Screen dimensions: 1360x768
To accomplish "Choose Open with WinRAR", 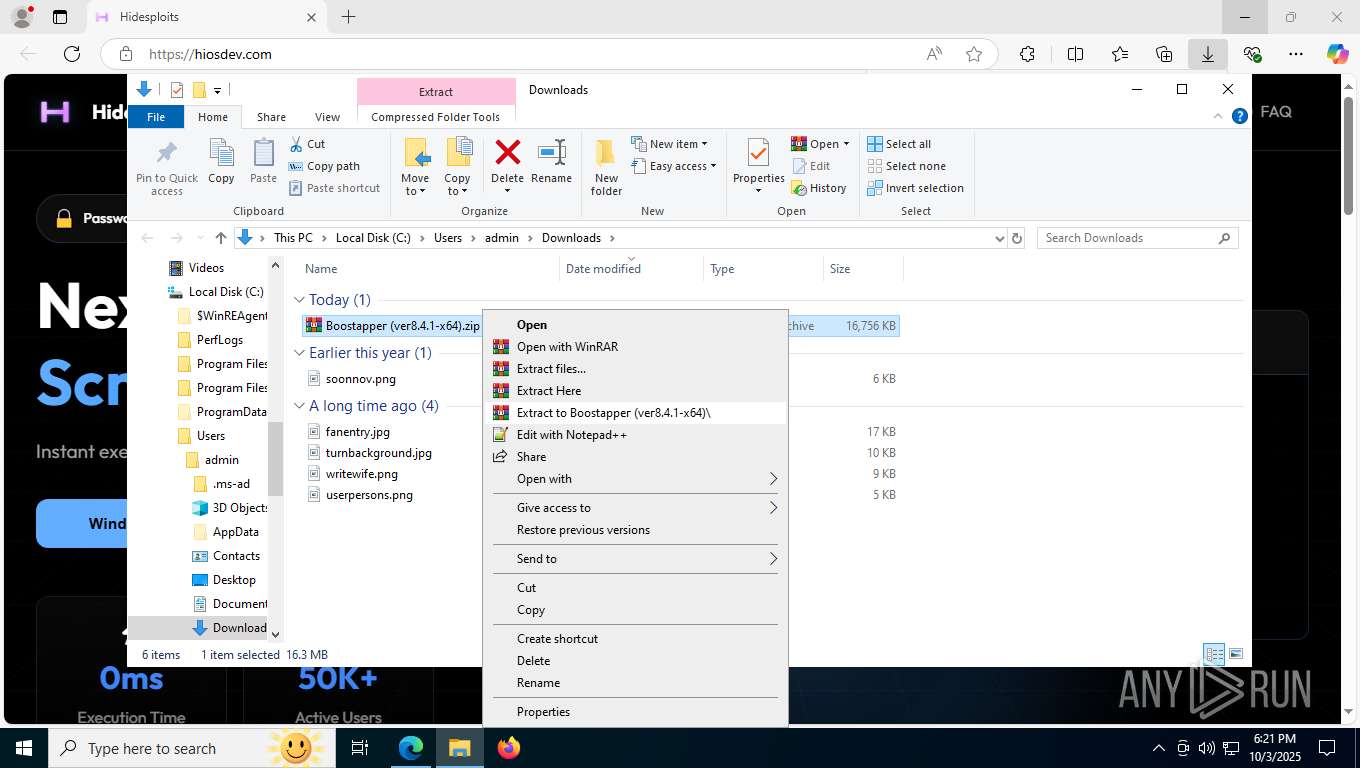I will 635,347.
